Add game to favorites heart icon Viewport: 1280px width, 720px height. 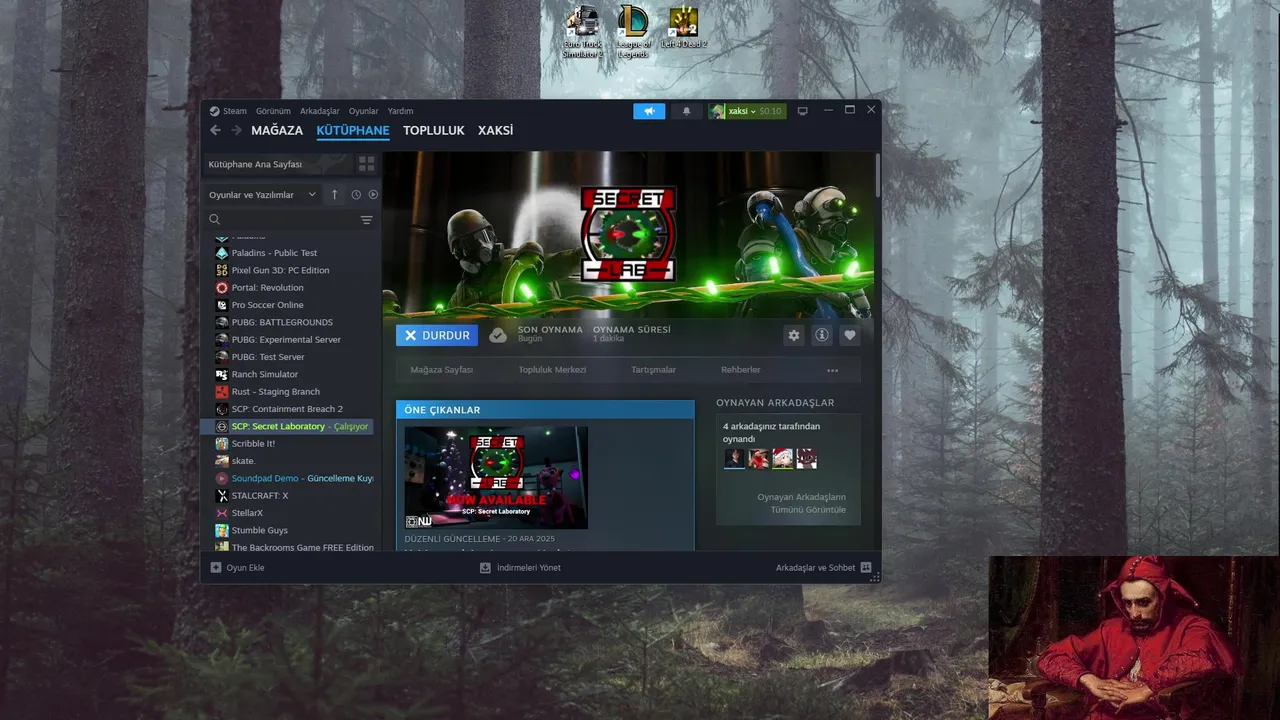850,335
